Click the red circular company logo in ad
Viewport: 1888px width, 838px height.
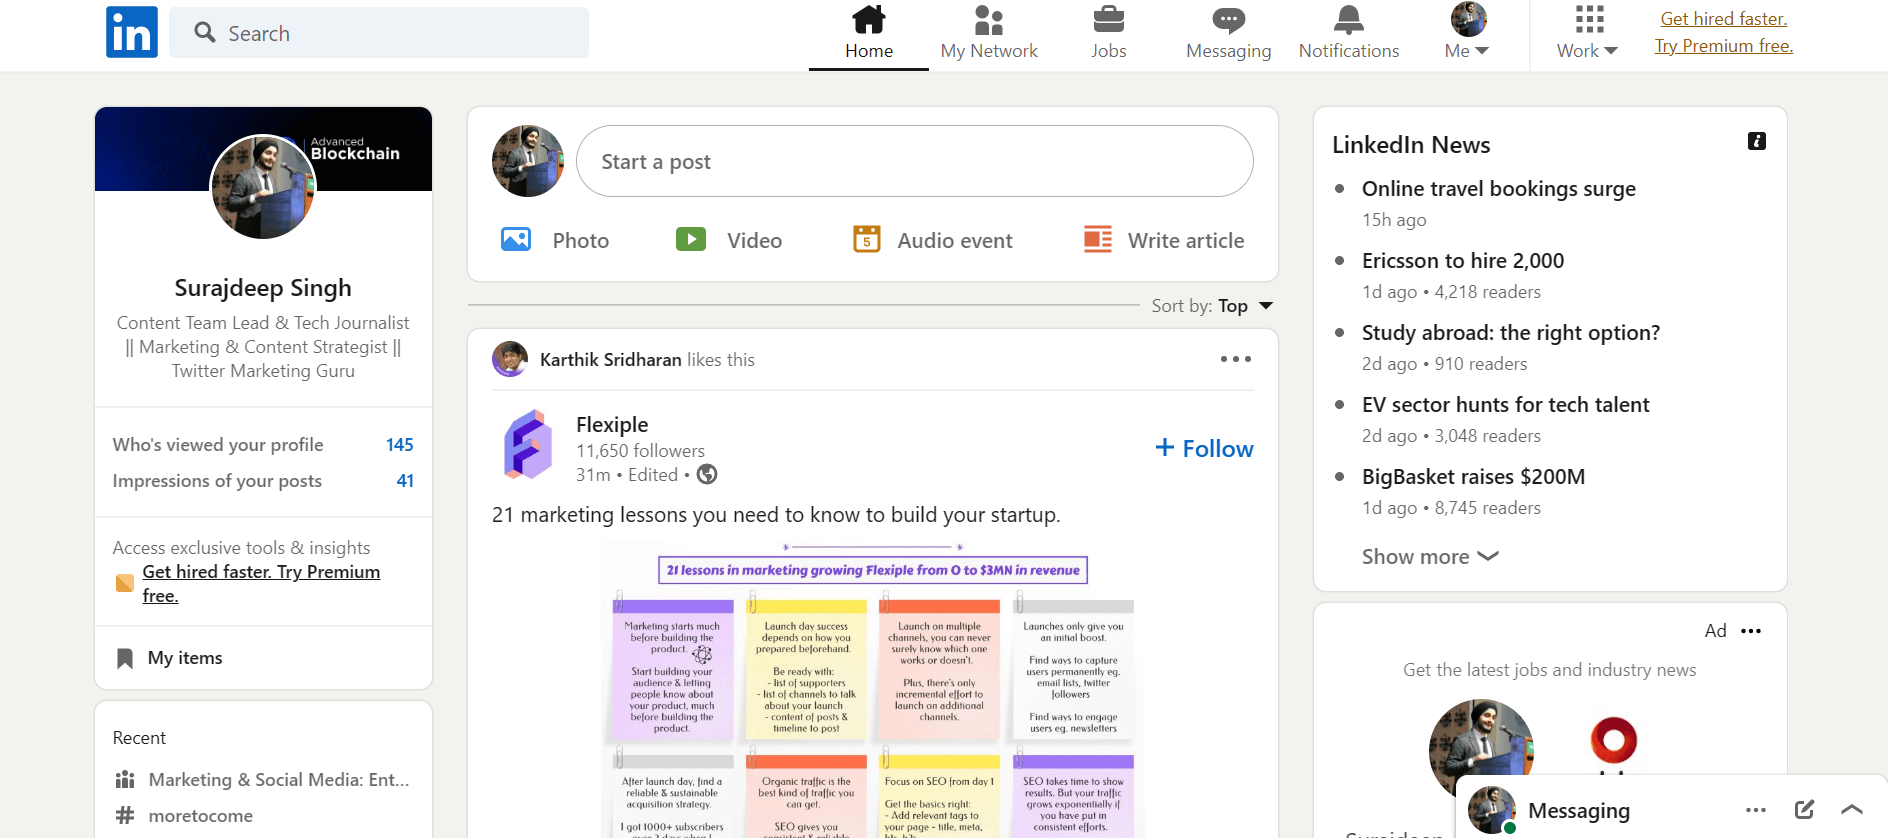tap(1613, 741)
